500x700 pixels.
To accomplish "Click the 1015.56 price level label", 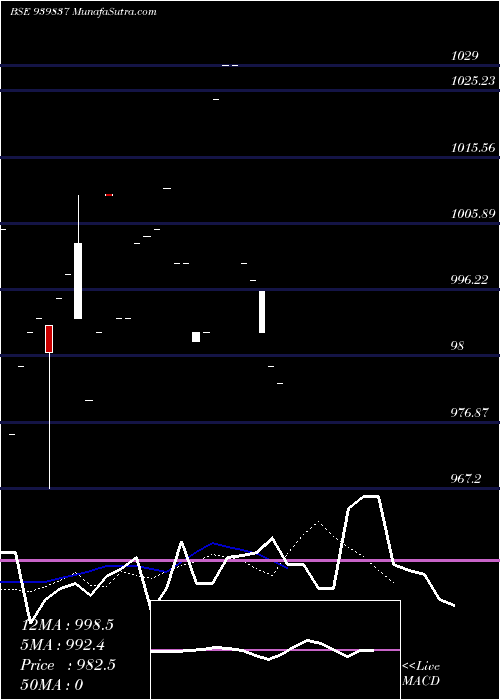I will point(473,148).
